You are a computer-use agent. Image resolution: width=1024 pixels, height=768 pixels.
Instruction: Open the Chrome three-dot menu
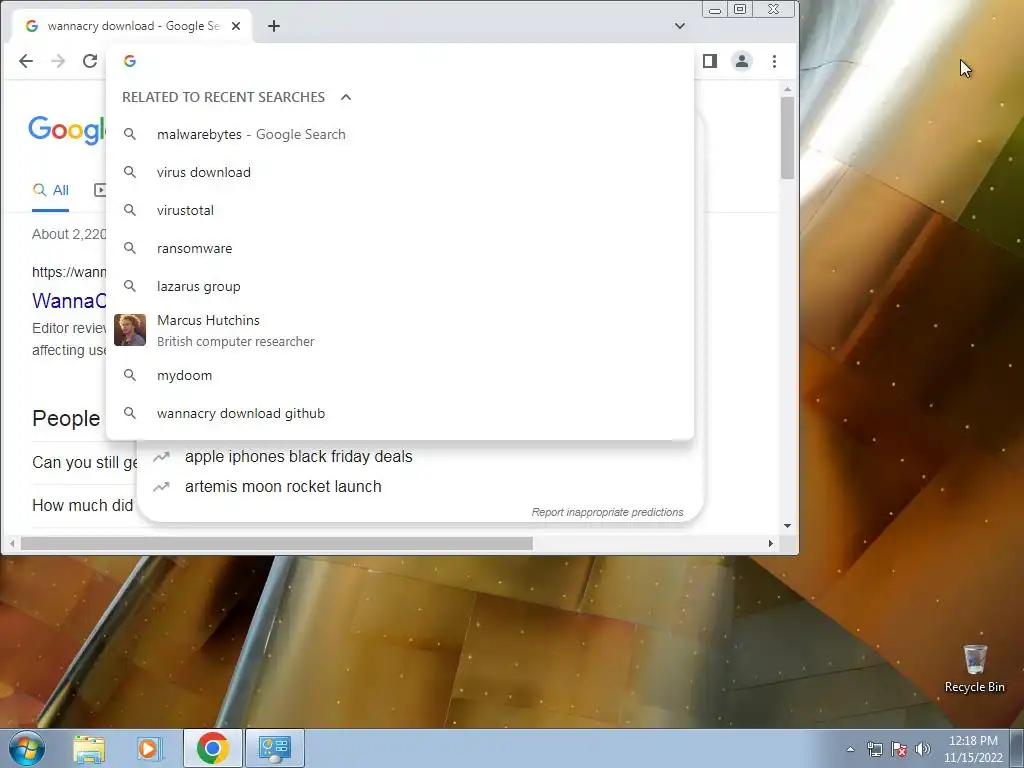(x=775, y=61)
